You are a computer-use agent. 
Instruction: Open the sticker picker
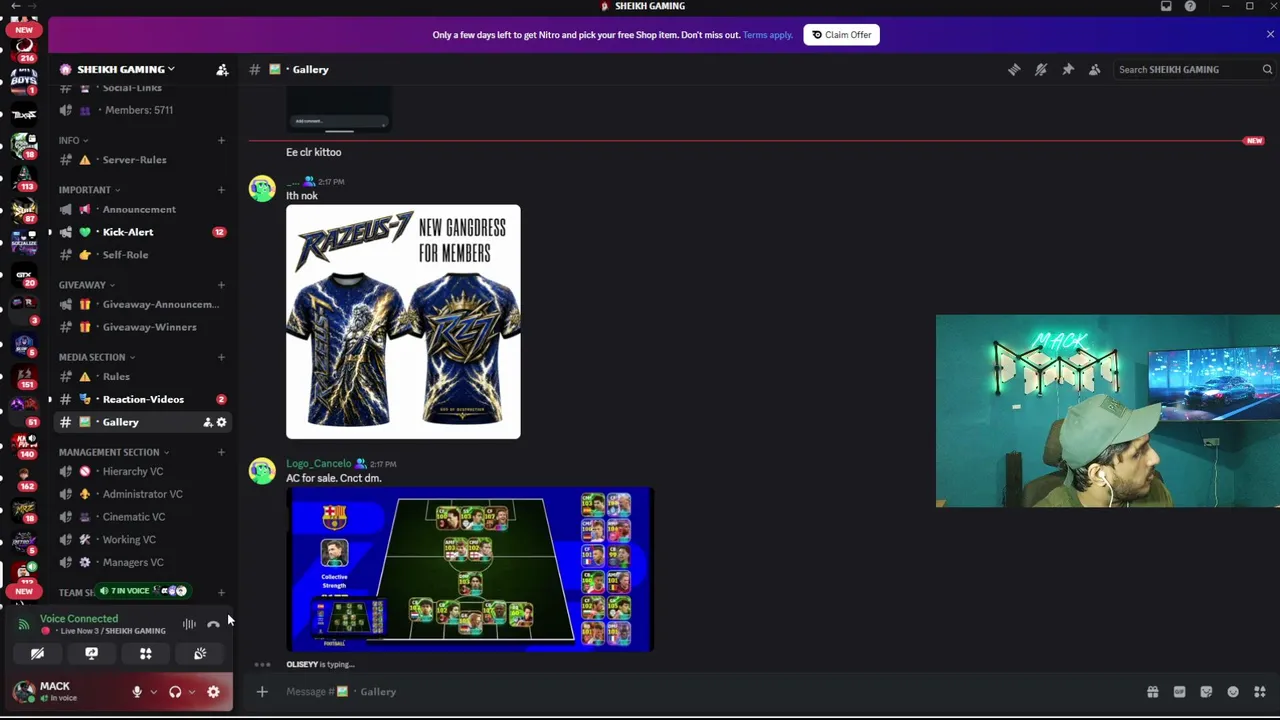pyautogui.click(x=1206, y=692)
